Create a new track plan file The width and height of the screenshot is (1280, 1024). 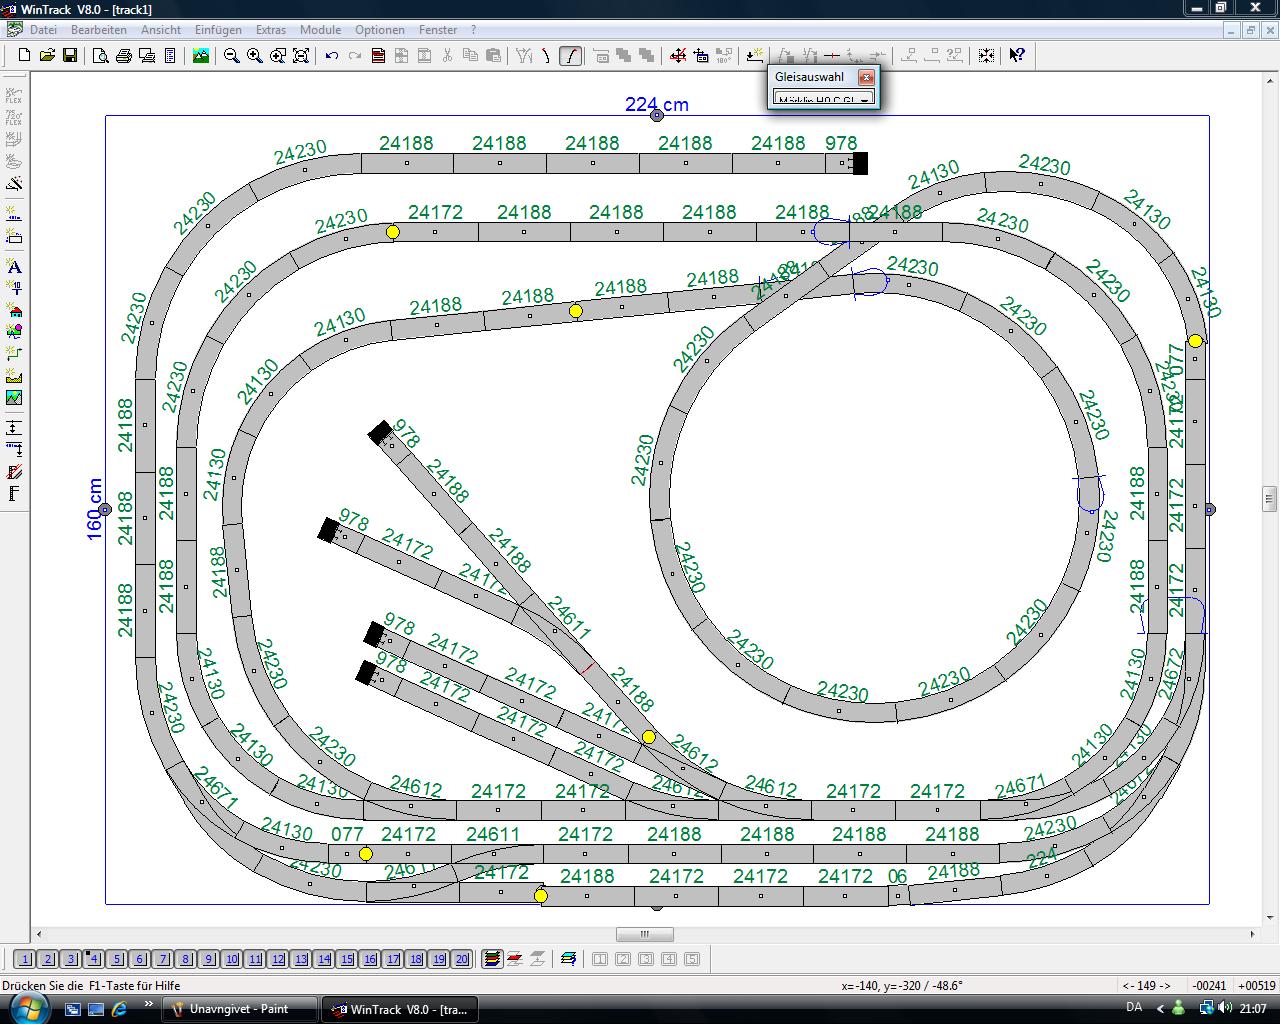point(24,56)
